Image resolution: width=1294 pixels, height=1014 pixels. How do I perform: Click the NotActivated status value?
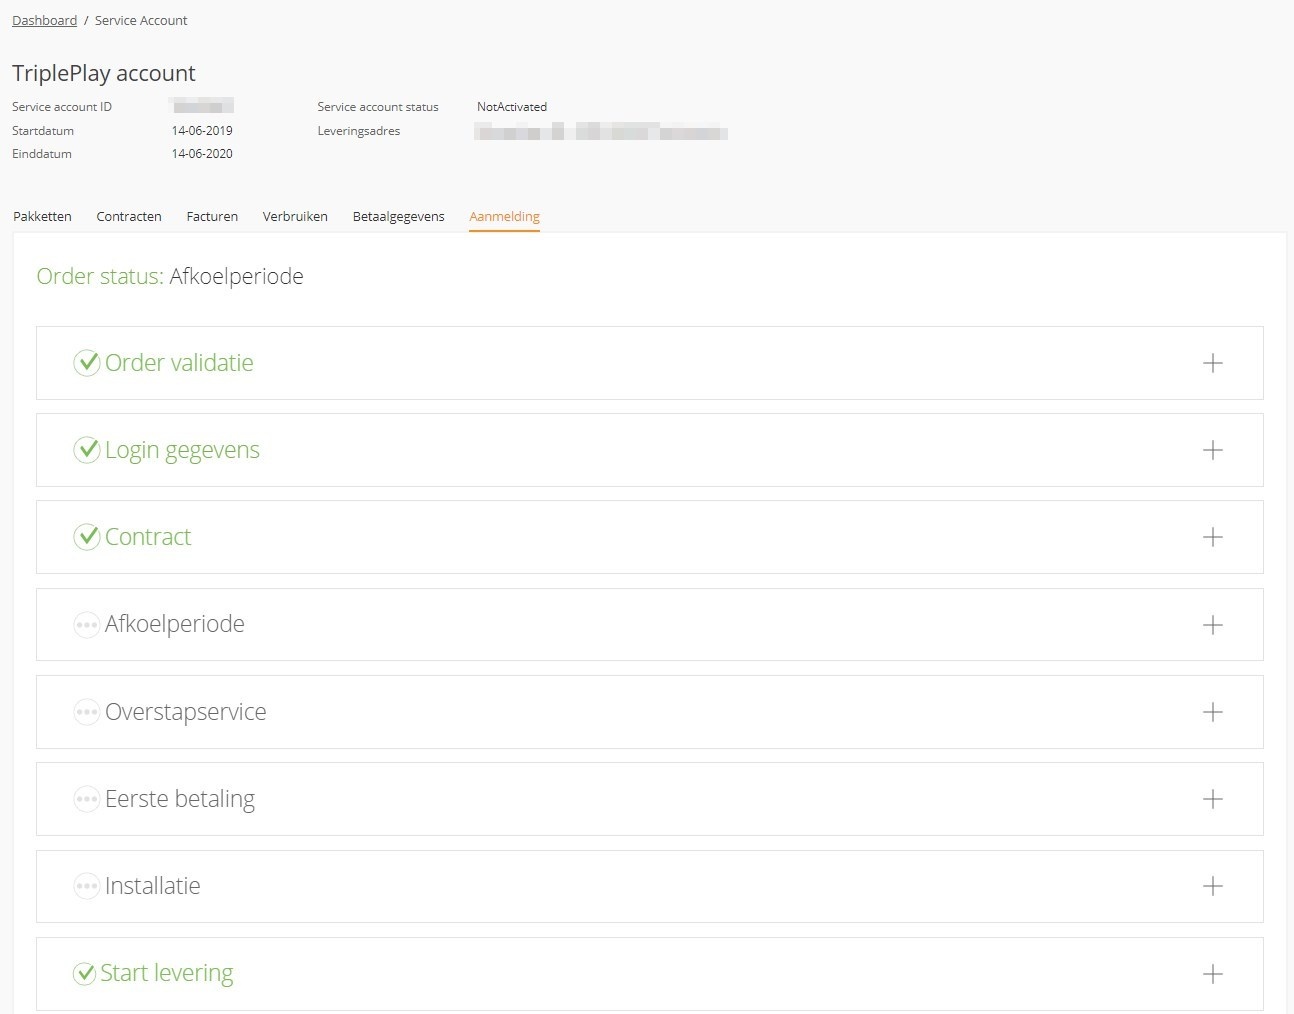point(512,107)
